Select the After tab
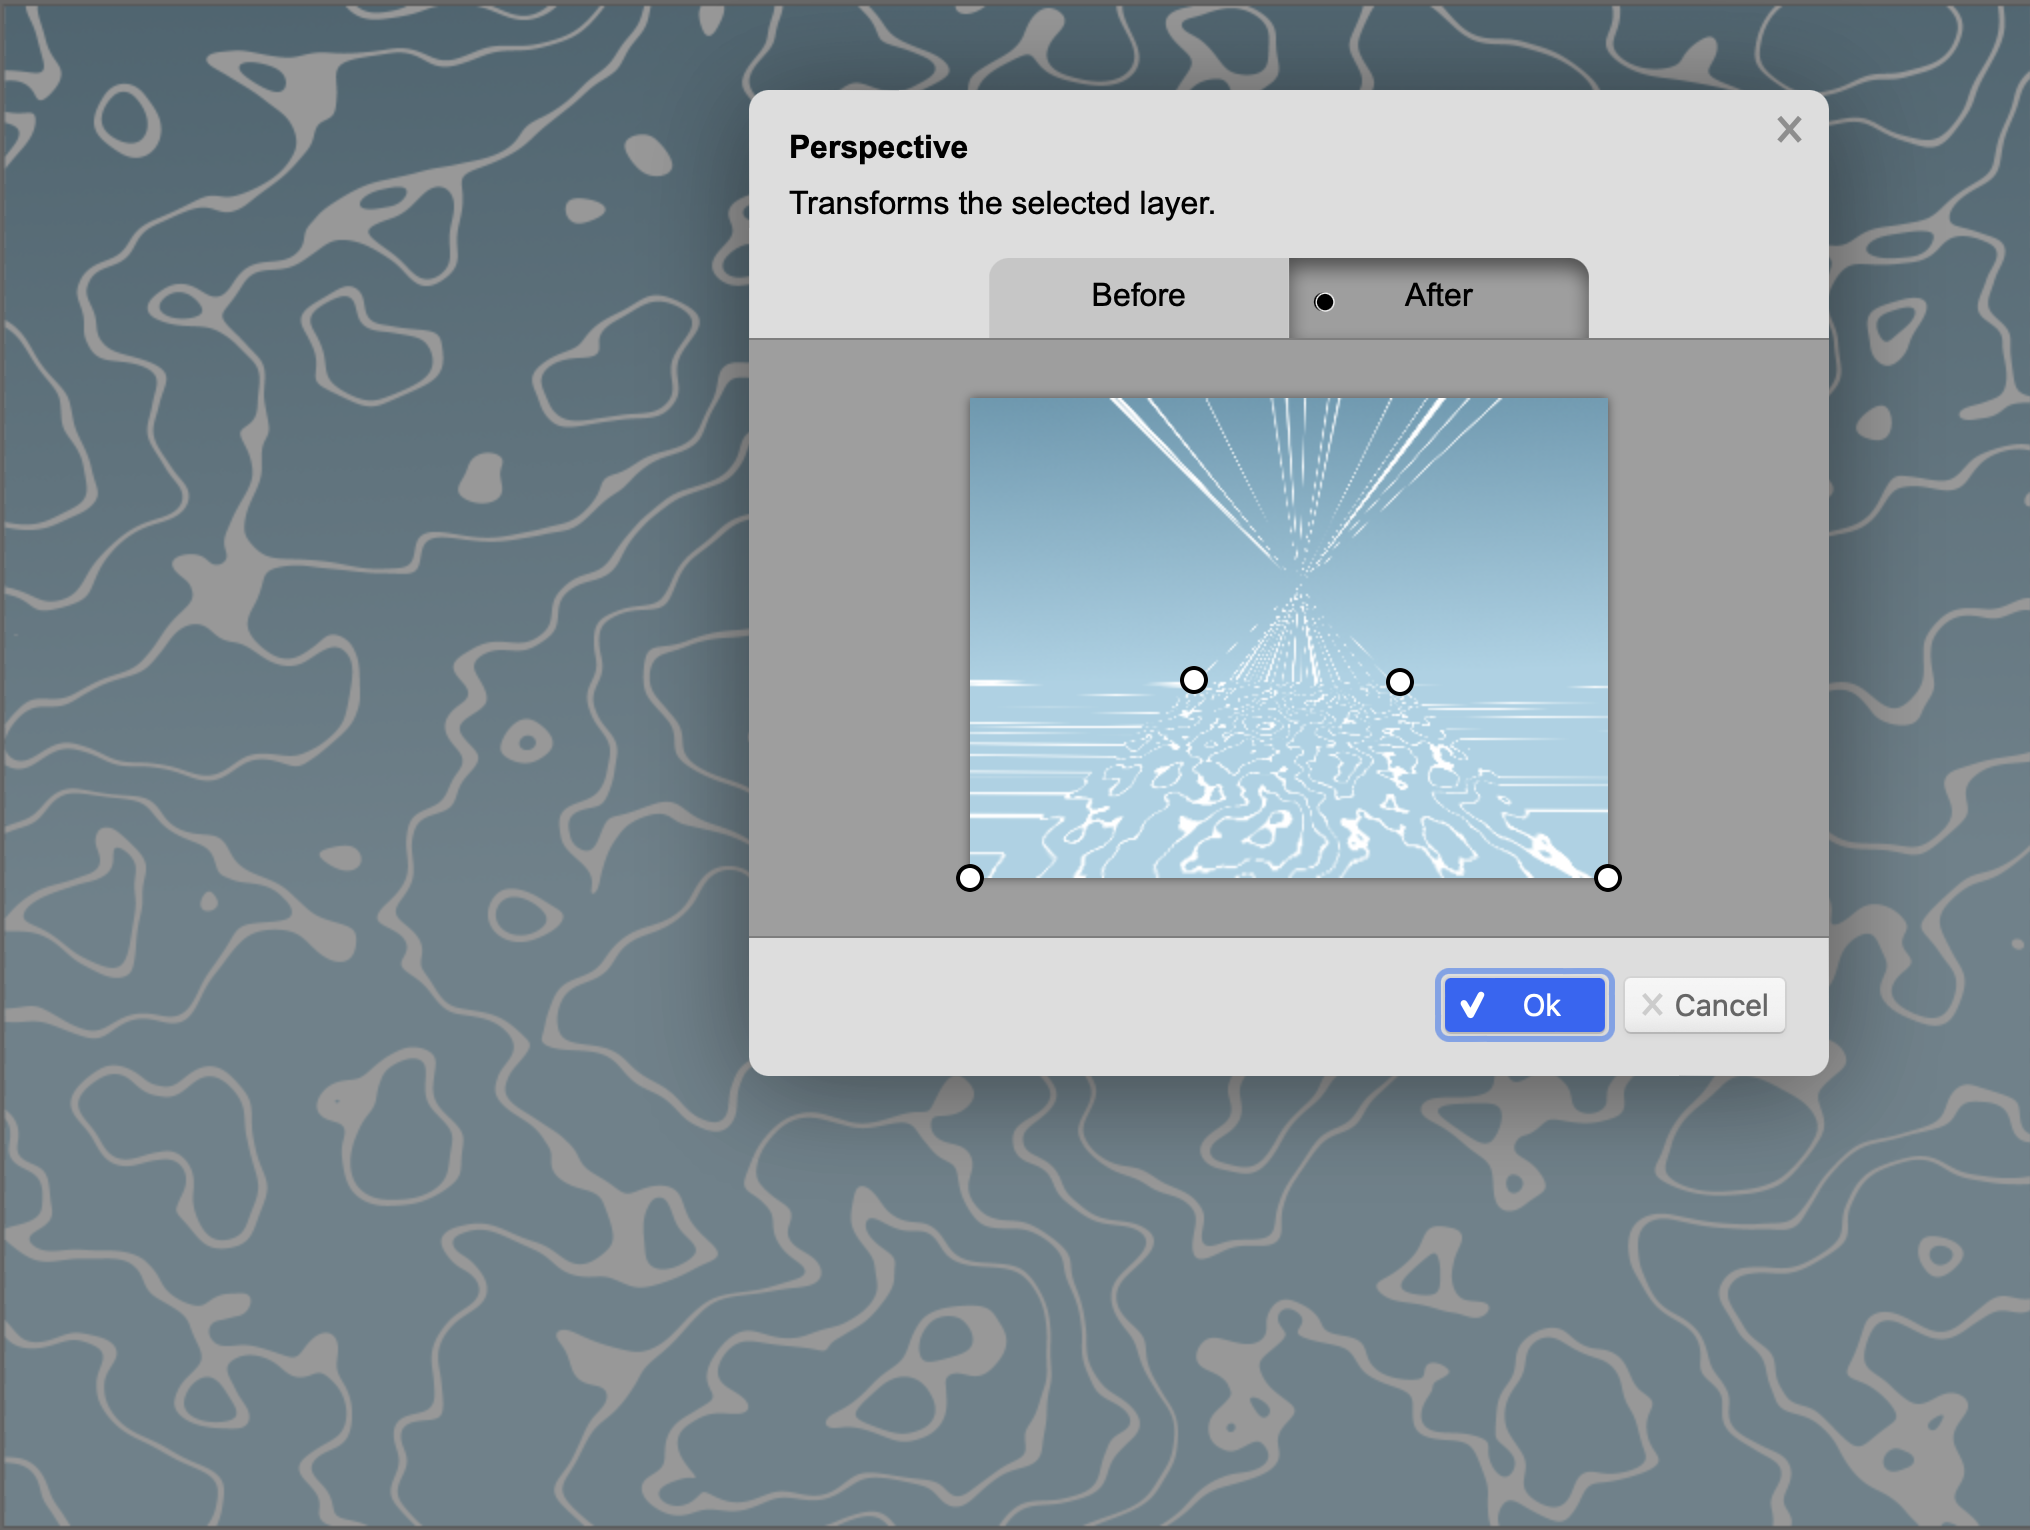This screenshot has width=2030, height=1530. pos(1438,297)
